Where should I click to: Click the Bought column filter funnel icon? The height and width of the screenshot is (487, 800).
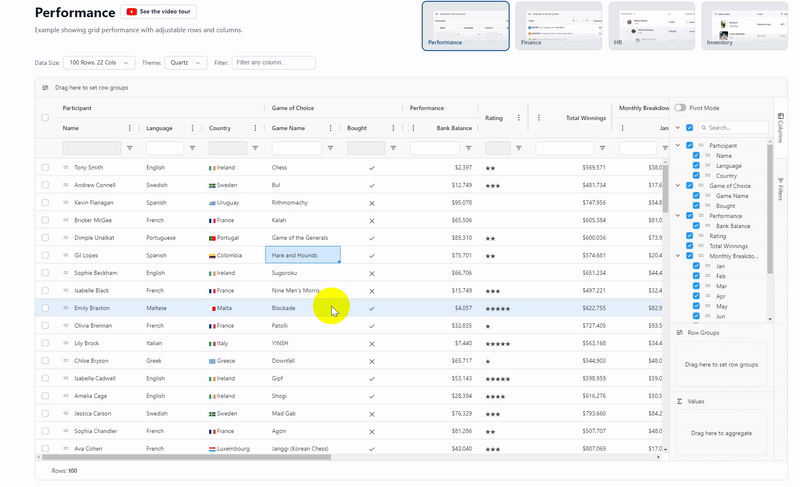393,148
